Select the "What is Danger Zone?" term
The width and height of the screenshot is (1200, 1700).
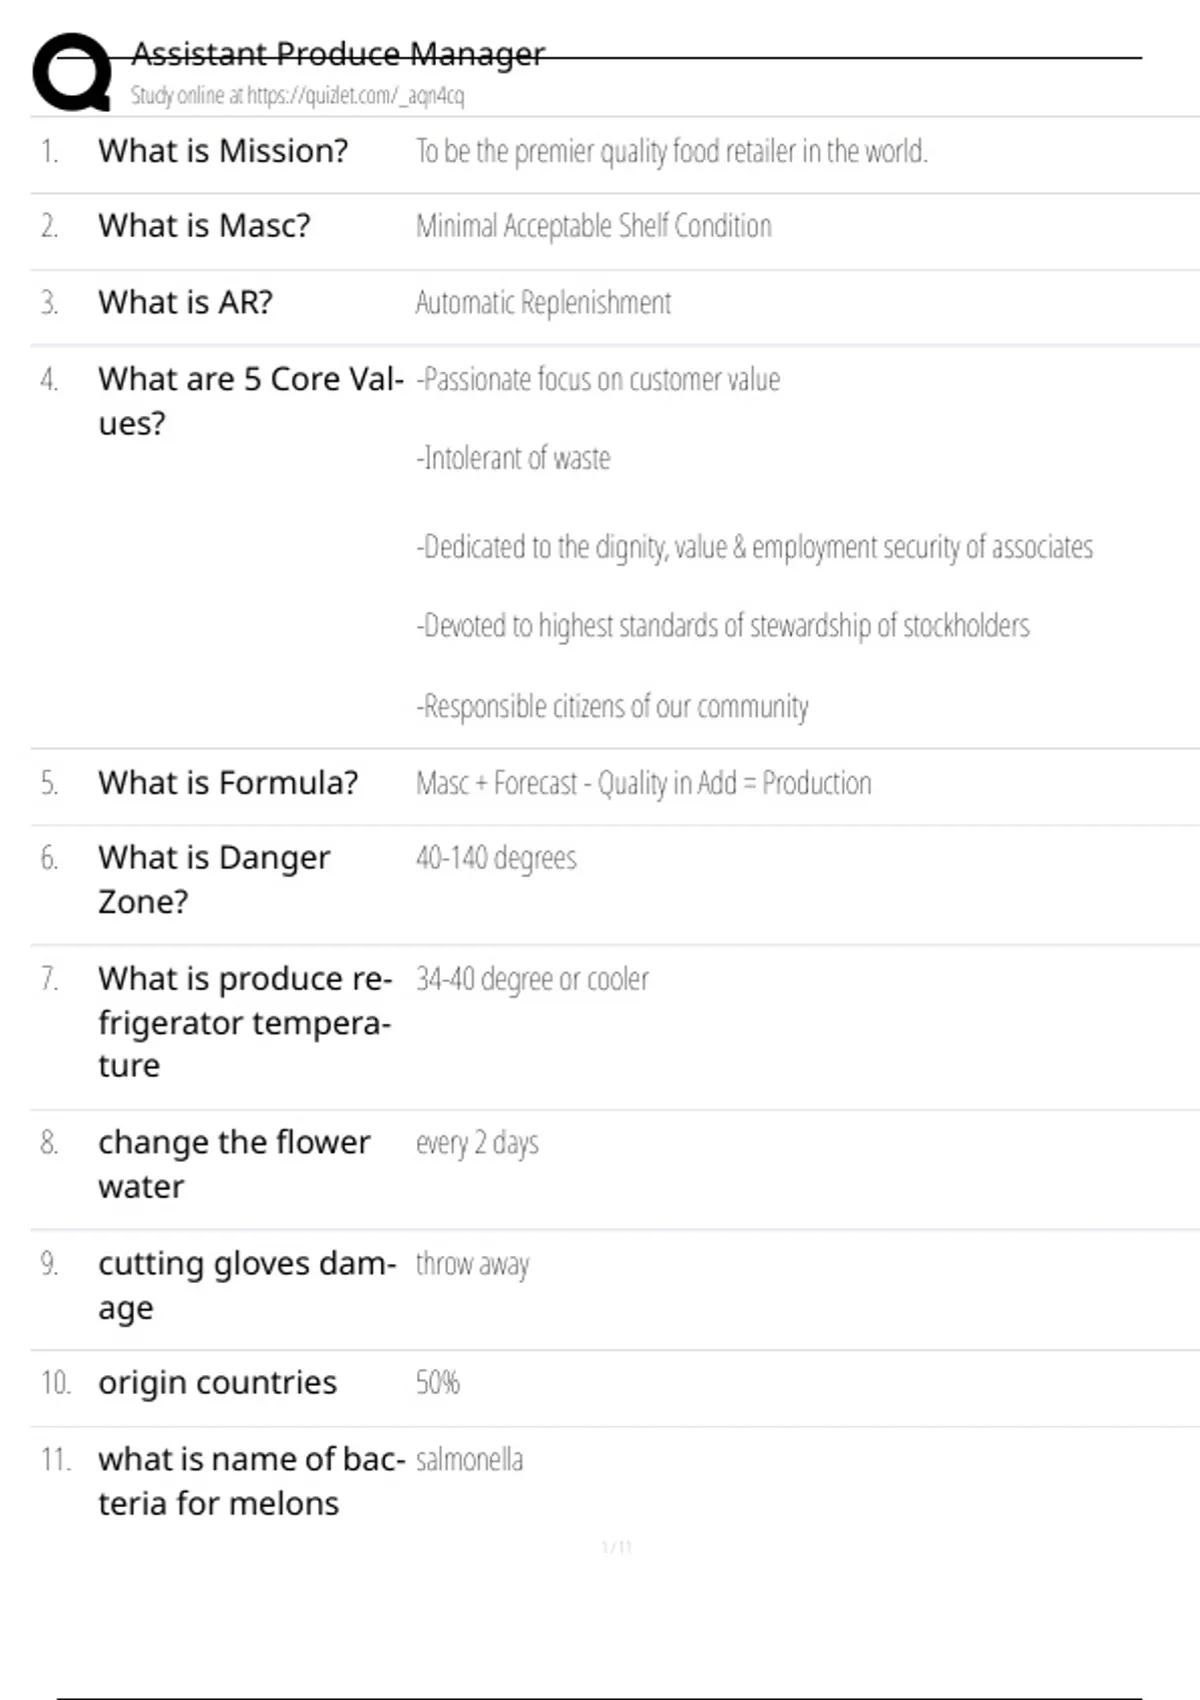[x=214, y=879]
